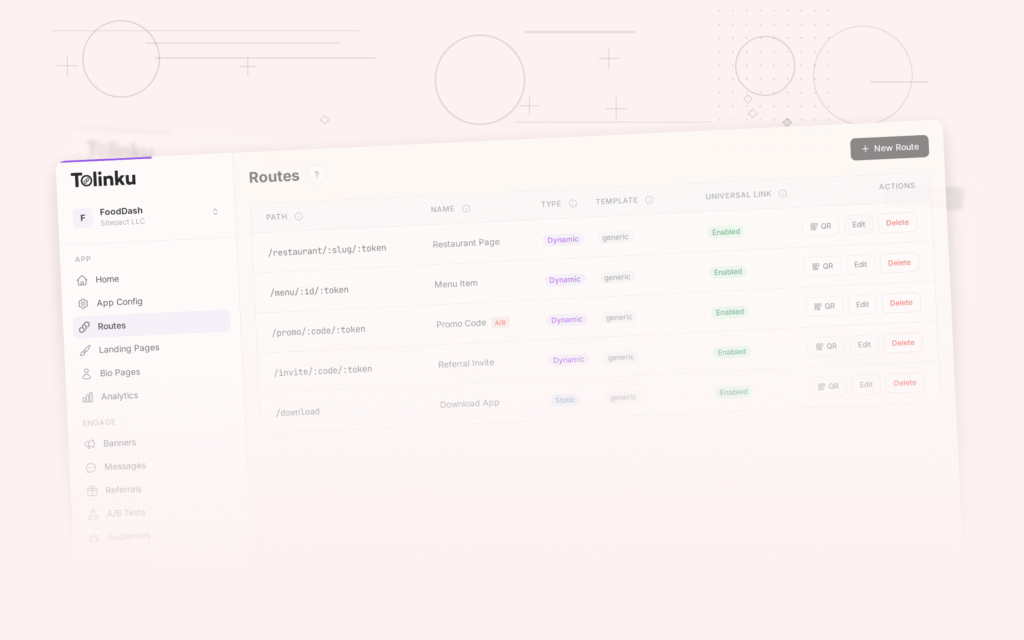Select Routes in the sidebar
1024x640 pixels.
pos(152,325)
